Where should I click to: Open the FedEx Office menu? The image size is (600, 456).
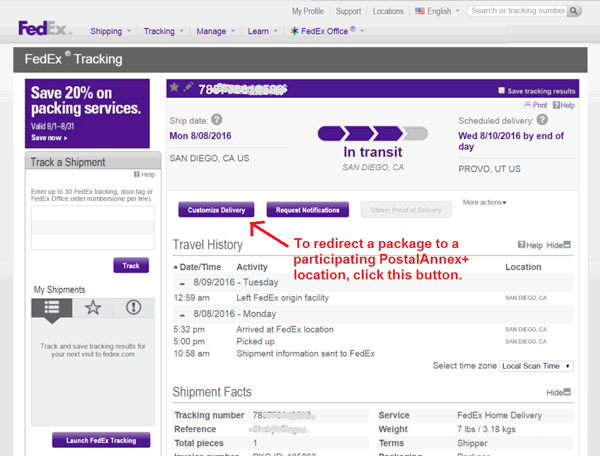[328, 31]
